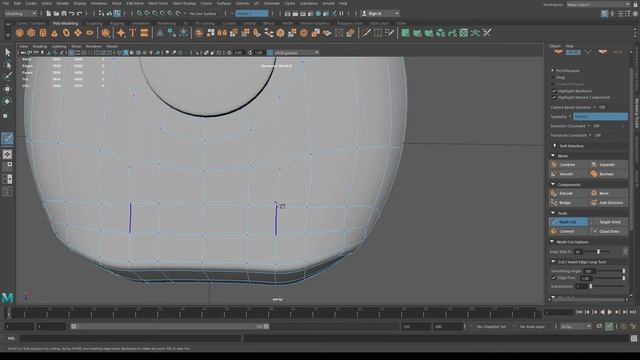640x360 pixels.
Task: Click the Scale tool in toolbox
Action: click(x=7, y=116)
